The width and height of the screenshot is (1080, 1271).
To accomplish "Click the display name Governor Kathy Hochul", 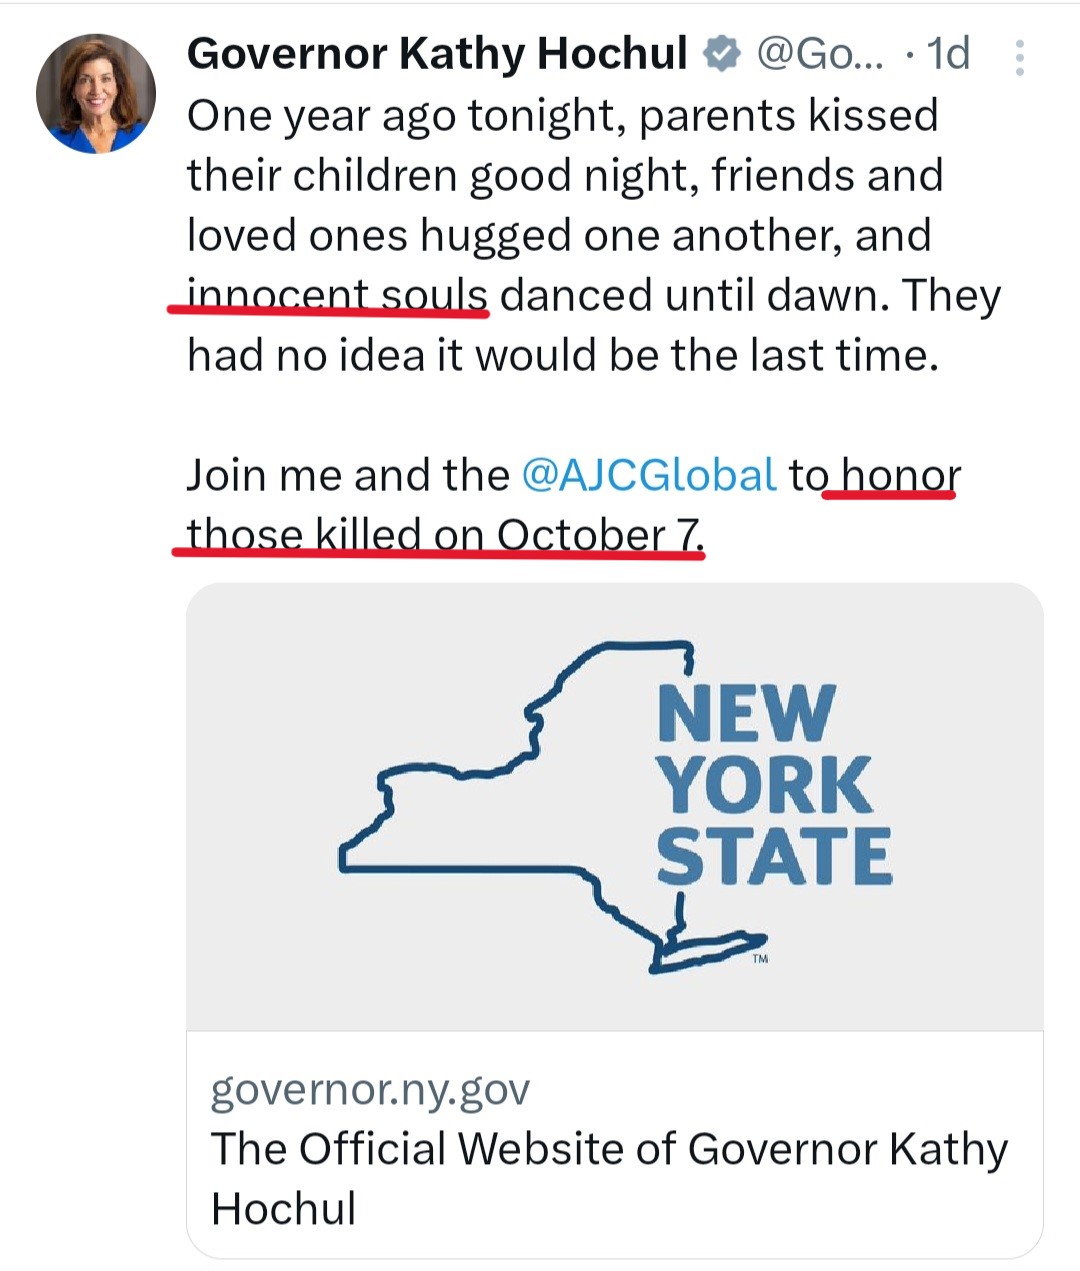I will click(x=437, y=54).
